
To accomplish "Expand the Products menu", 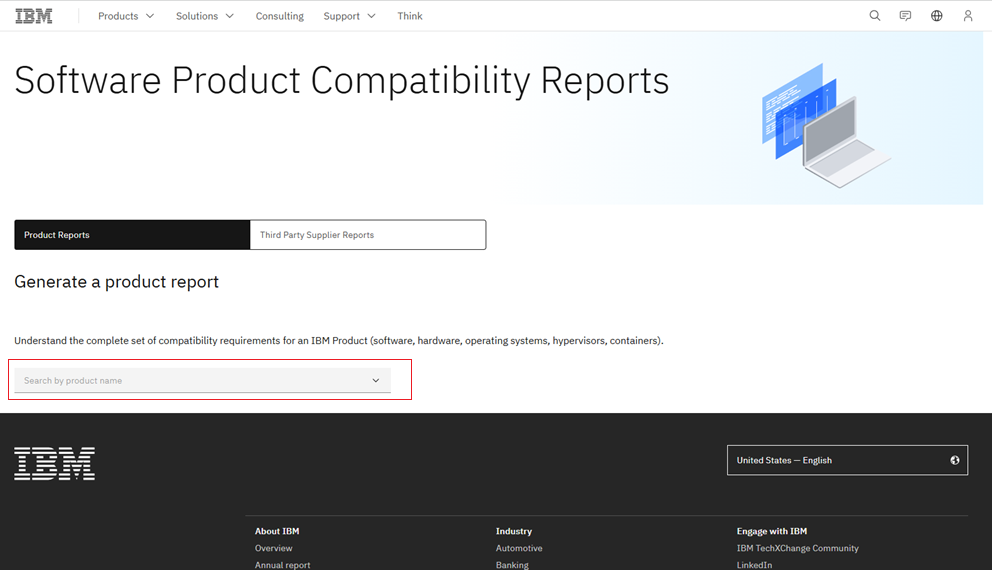I will pyautogui.click(x=126, y=16).
